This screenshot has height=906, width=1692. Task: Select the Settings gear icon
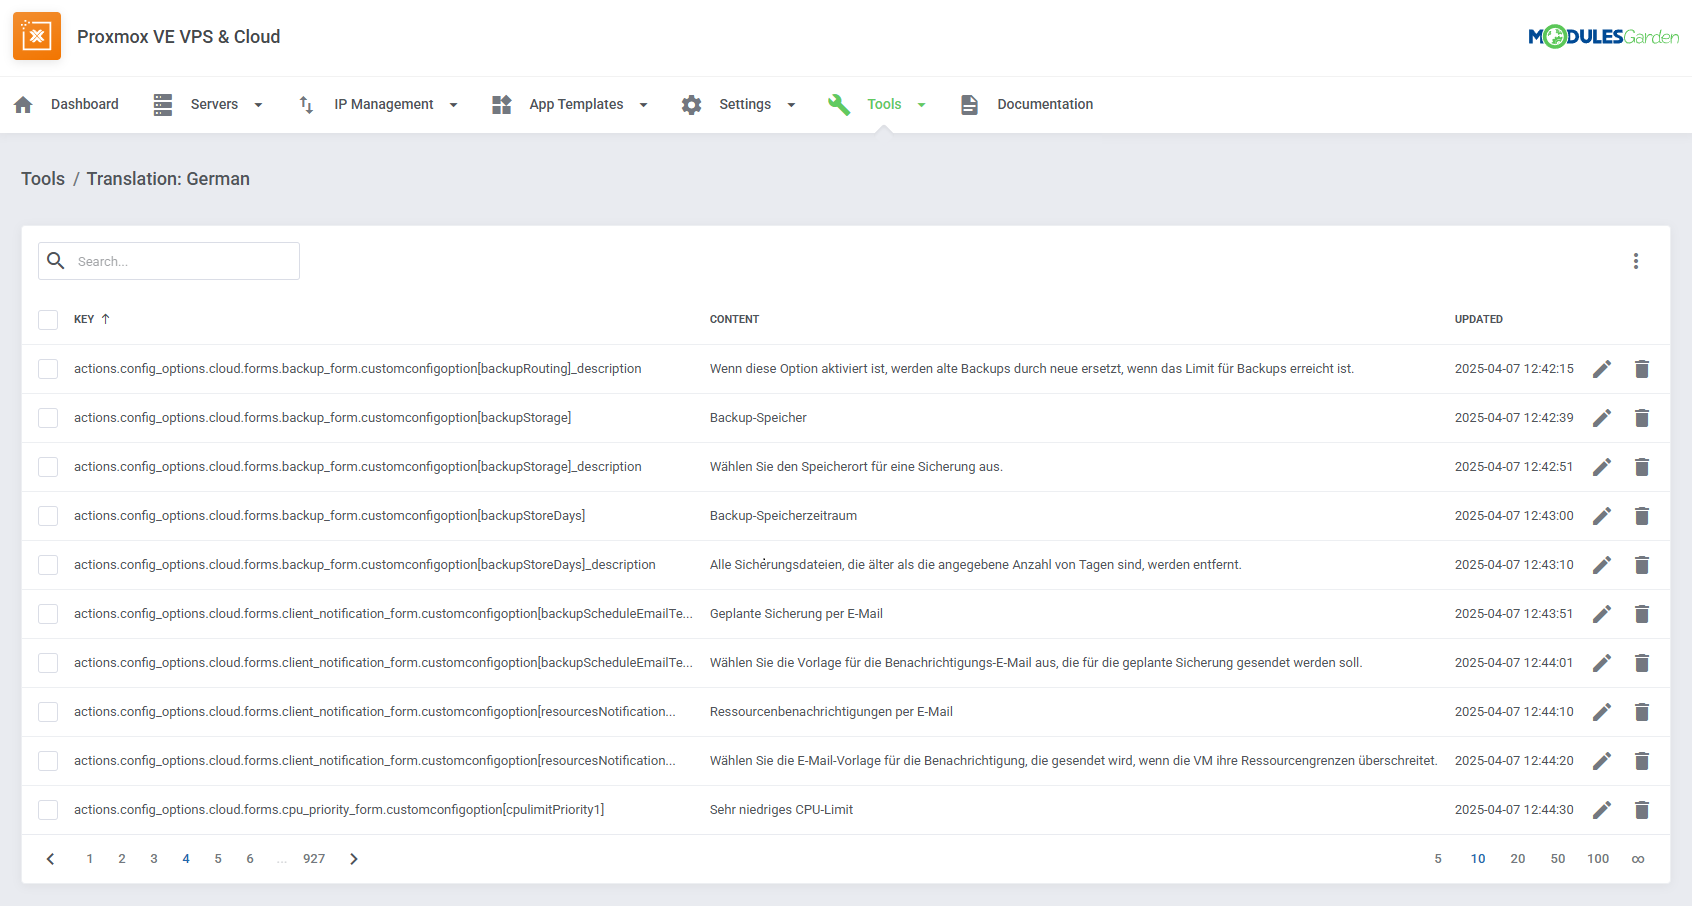691,104
